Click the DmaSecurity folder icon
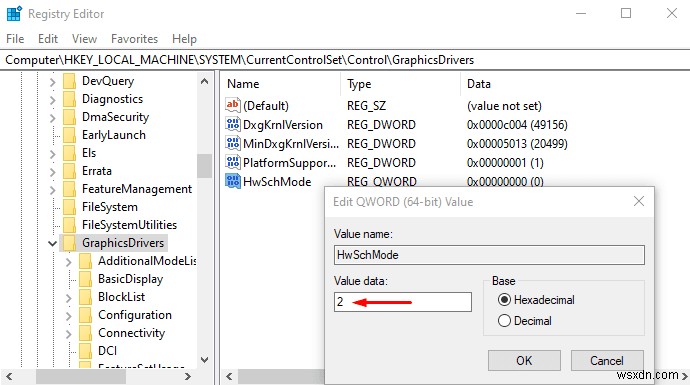 [70, 117]
